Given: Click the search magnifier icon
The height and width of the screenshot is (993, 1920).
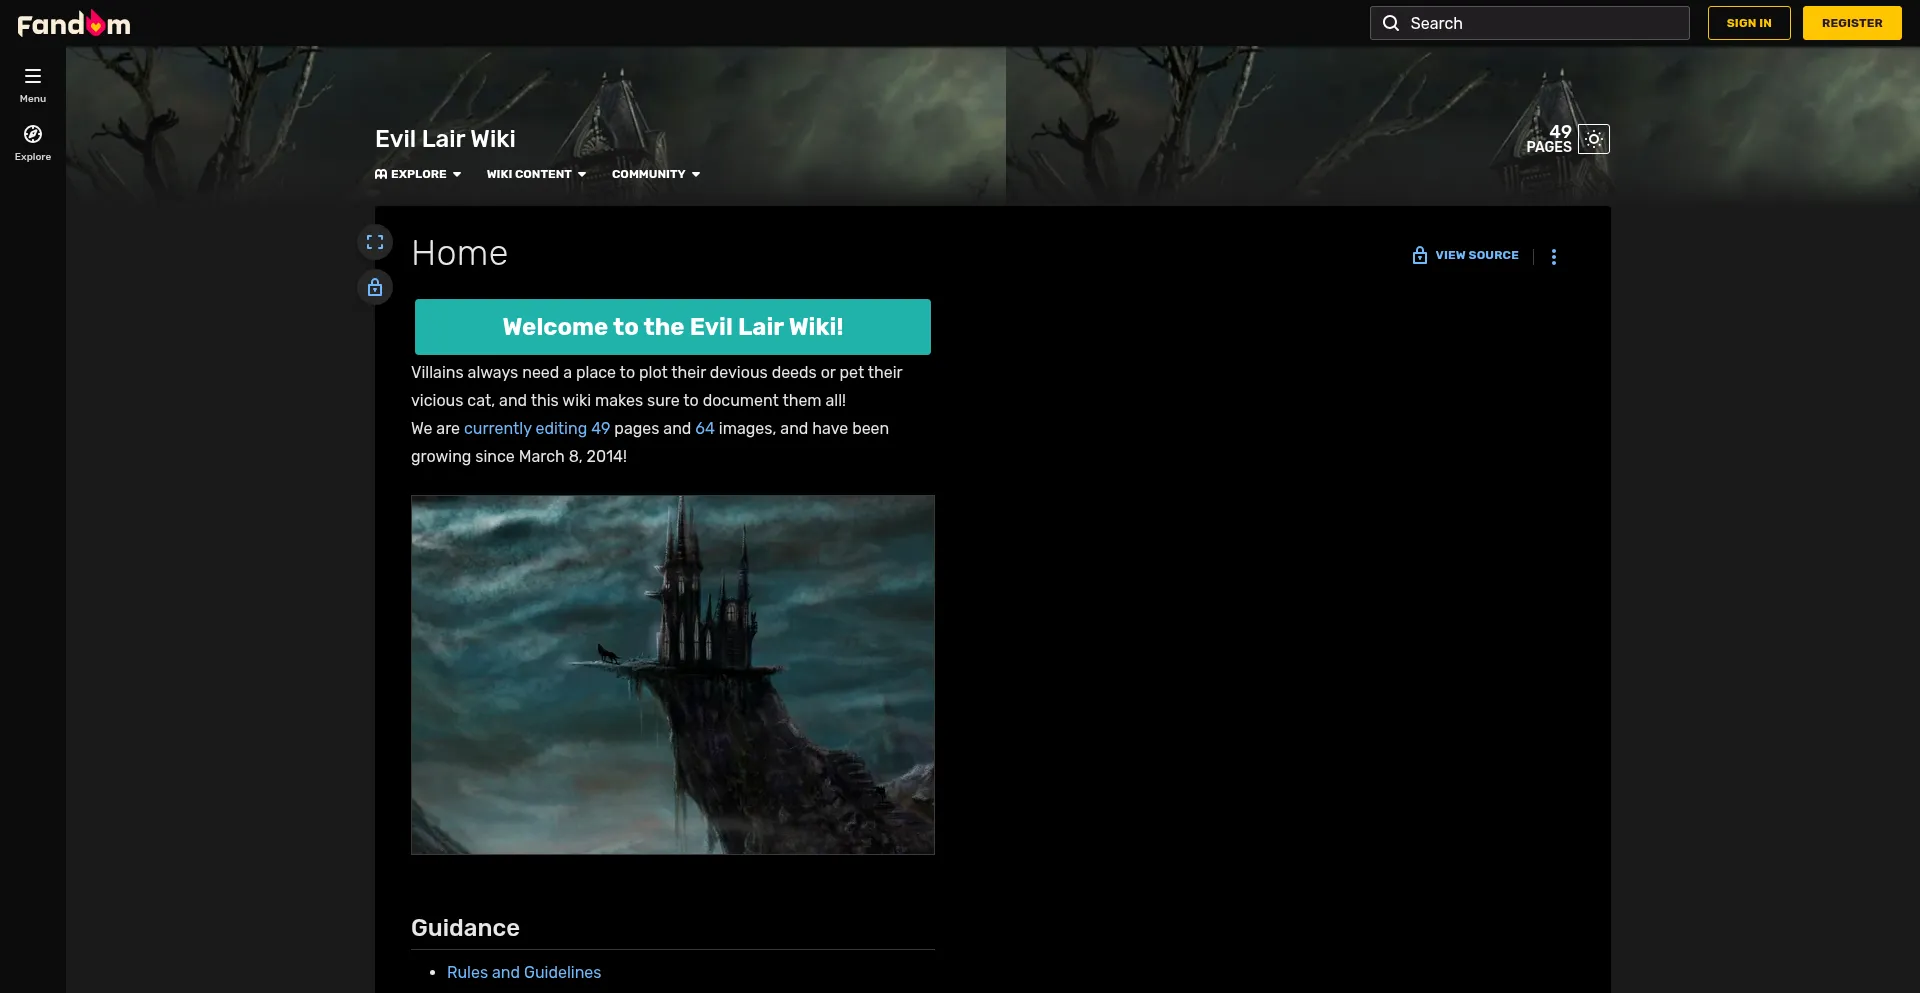Looking at the screenshot, I should click(1391, 23).
